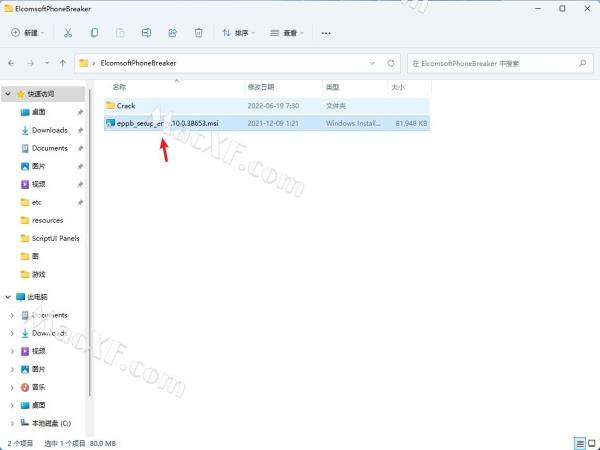Expand Videos (视频) under This PC
Viewport: 600px width, 450px height.
pos(12,351)
